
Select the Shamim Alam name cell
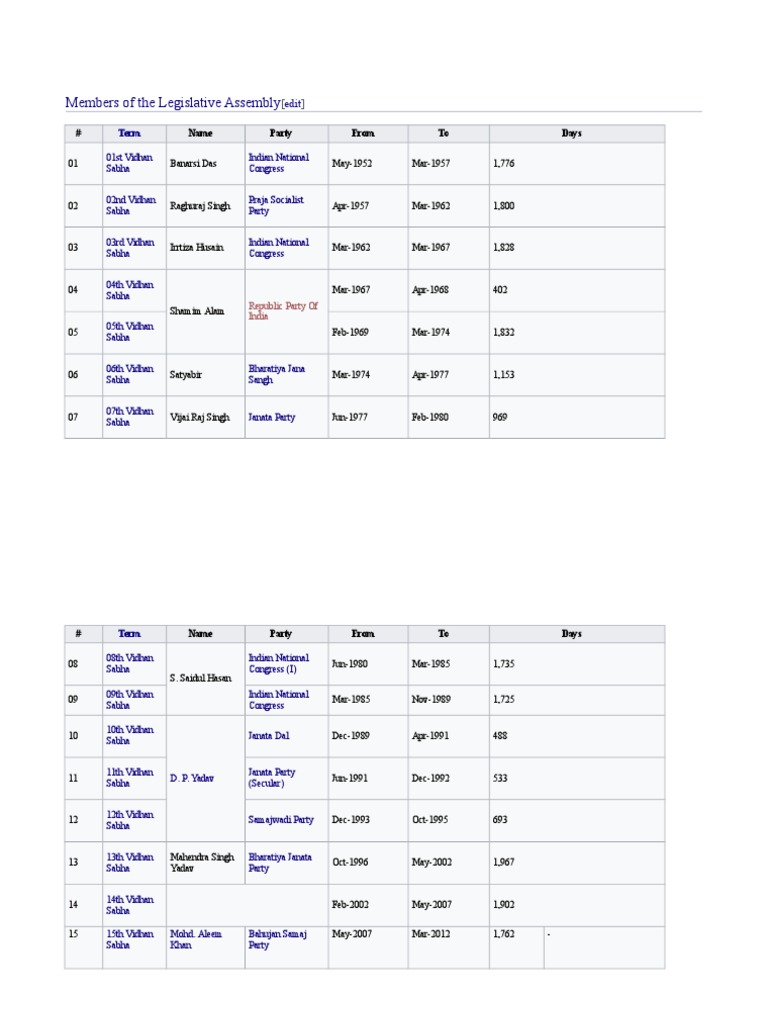(x=197, y=311)
